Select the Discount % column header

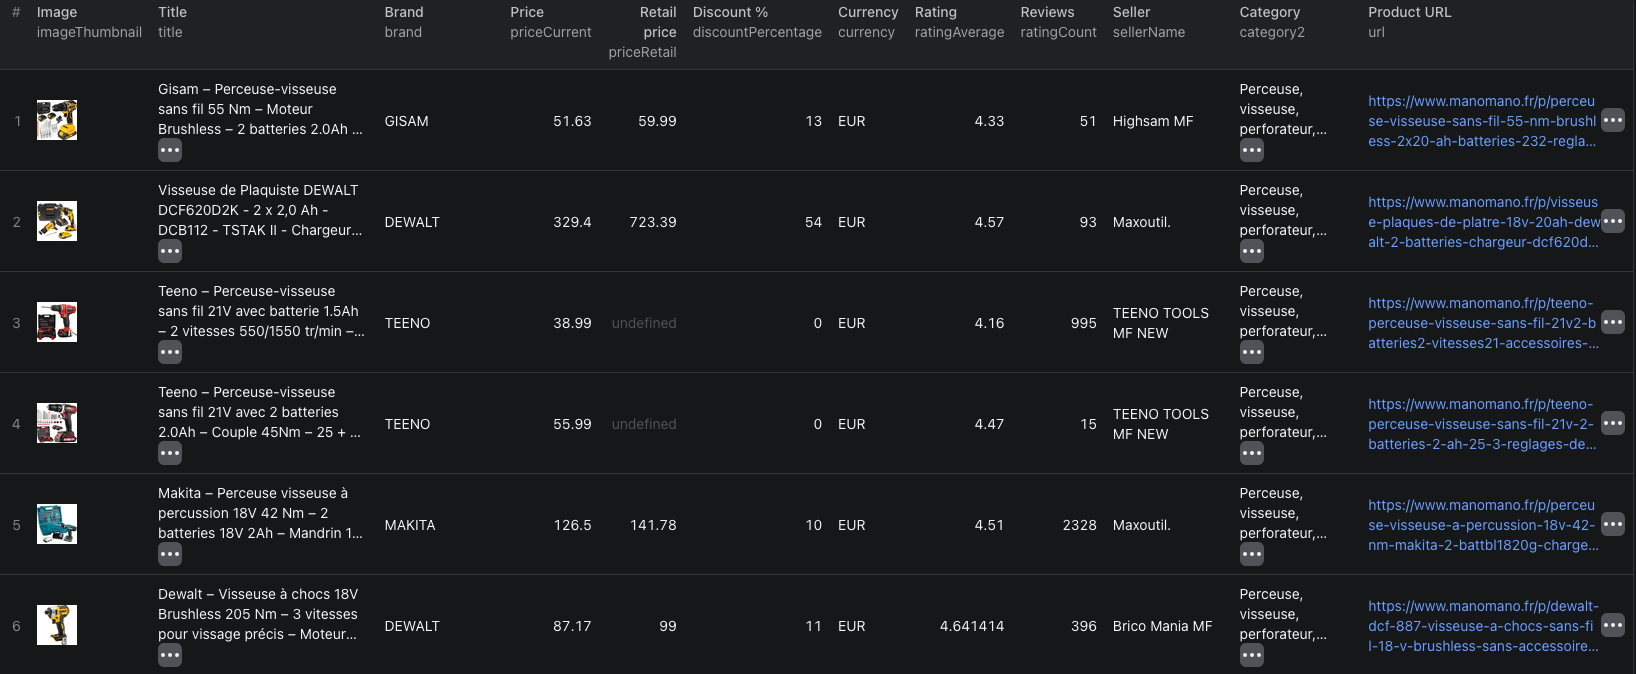point(757,22)
